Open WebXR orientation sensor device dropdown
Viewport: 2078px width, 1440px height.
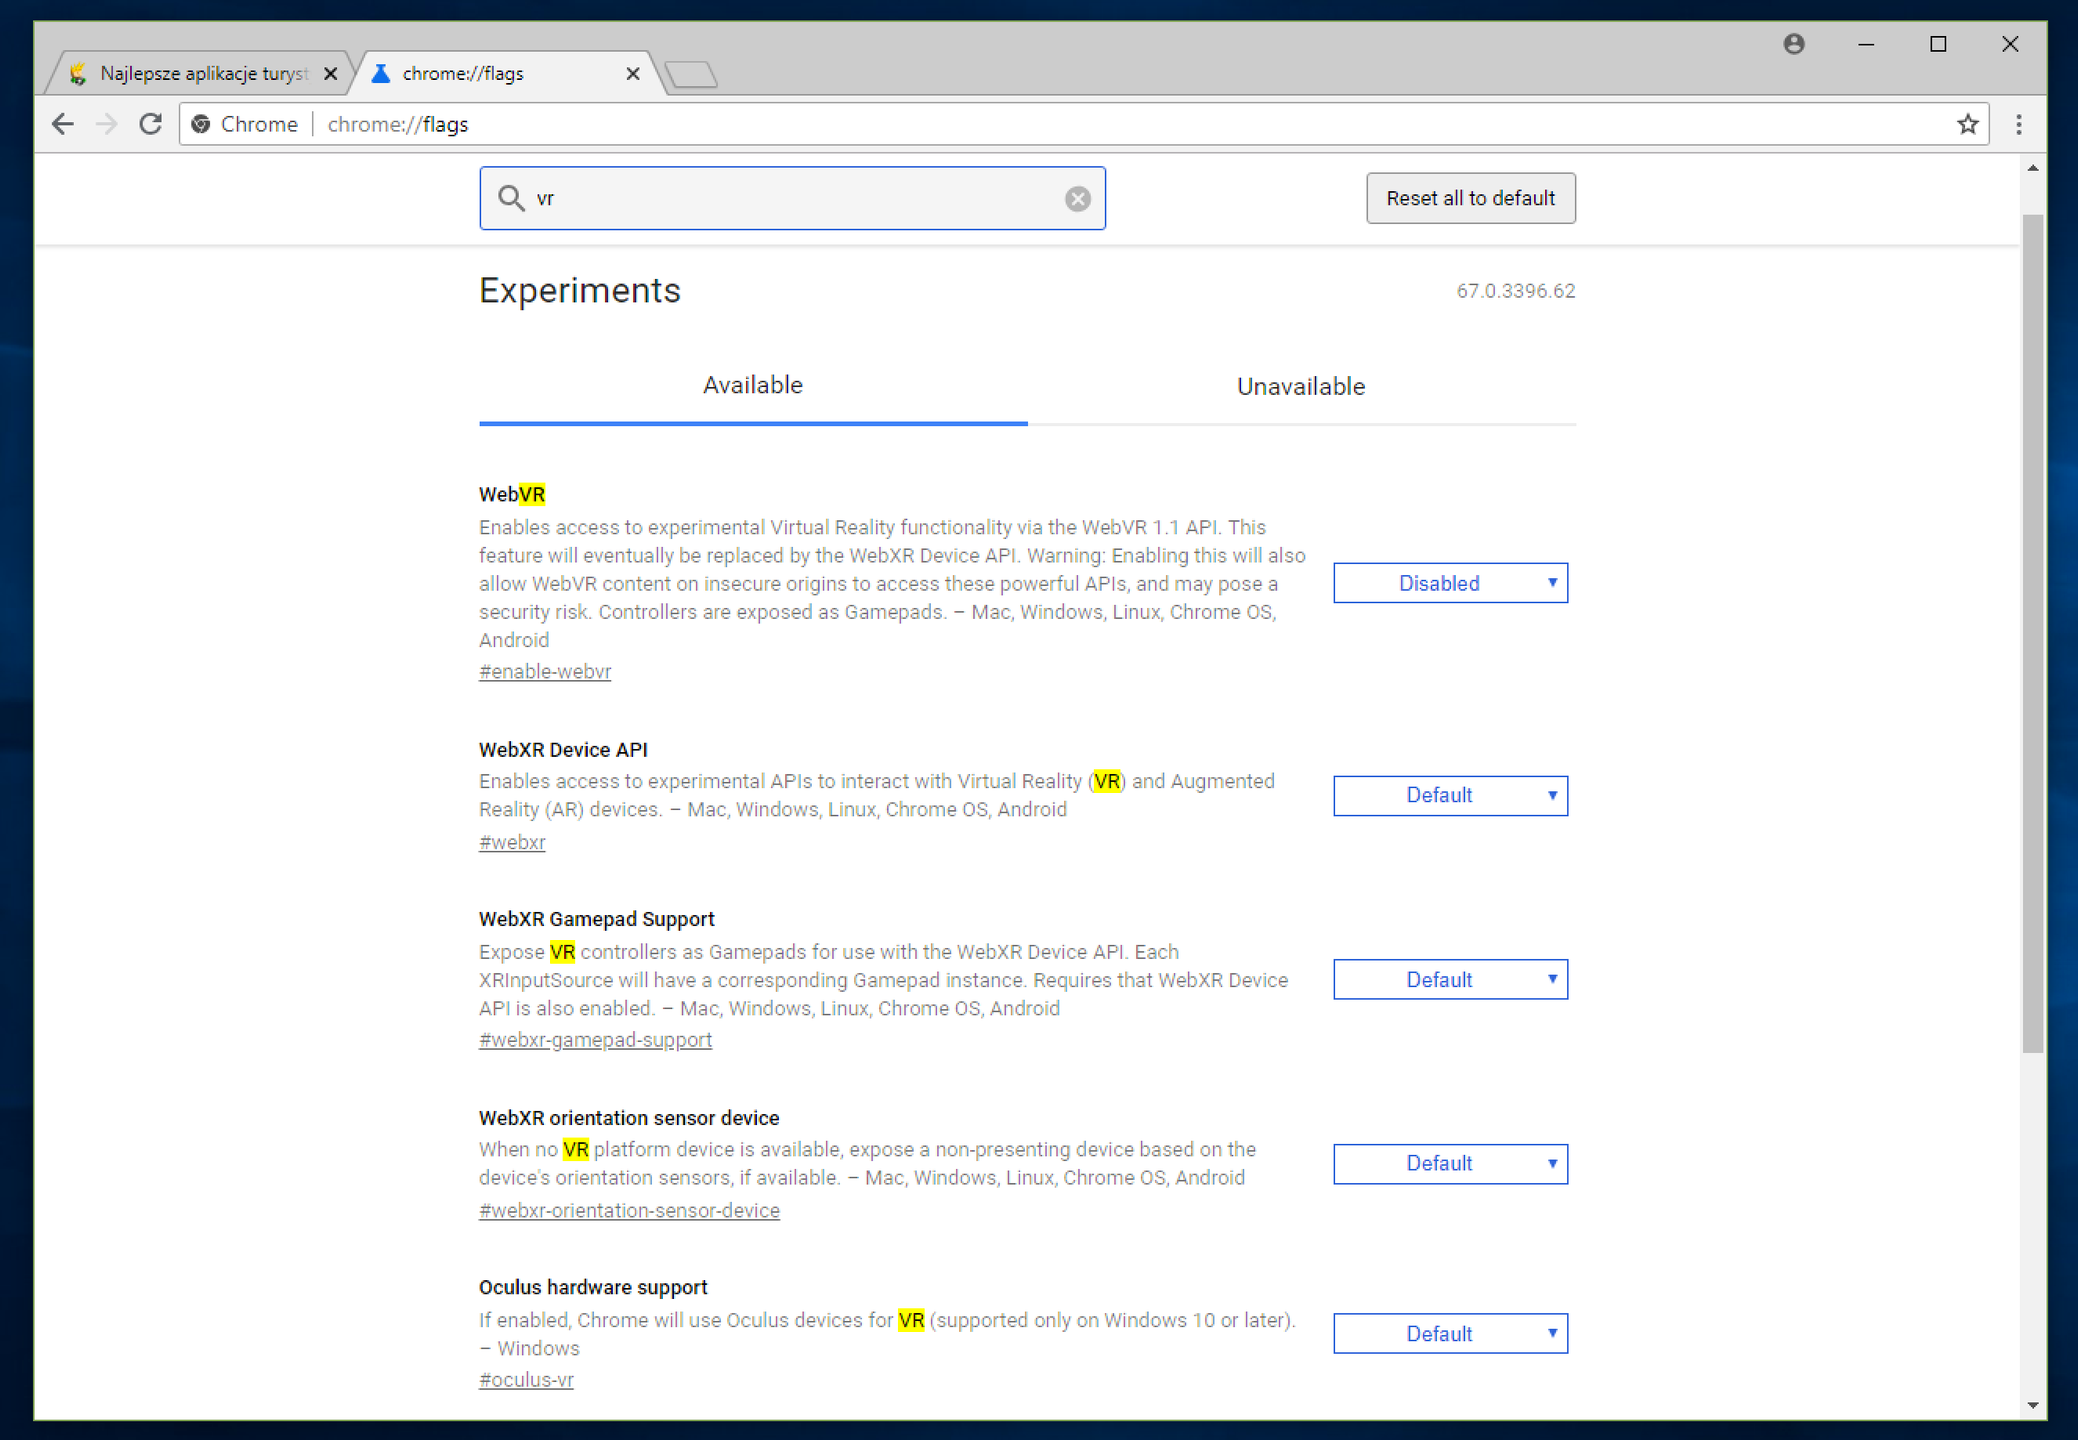point(1450,1164)
